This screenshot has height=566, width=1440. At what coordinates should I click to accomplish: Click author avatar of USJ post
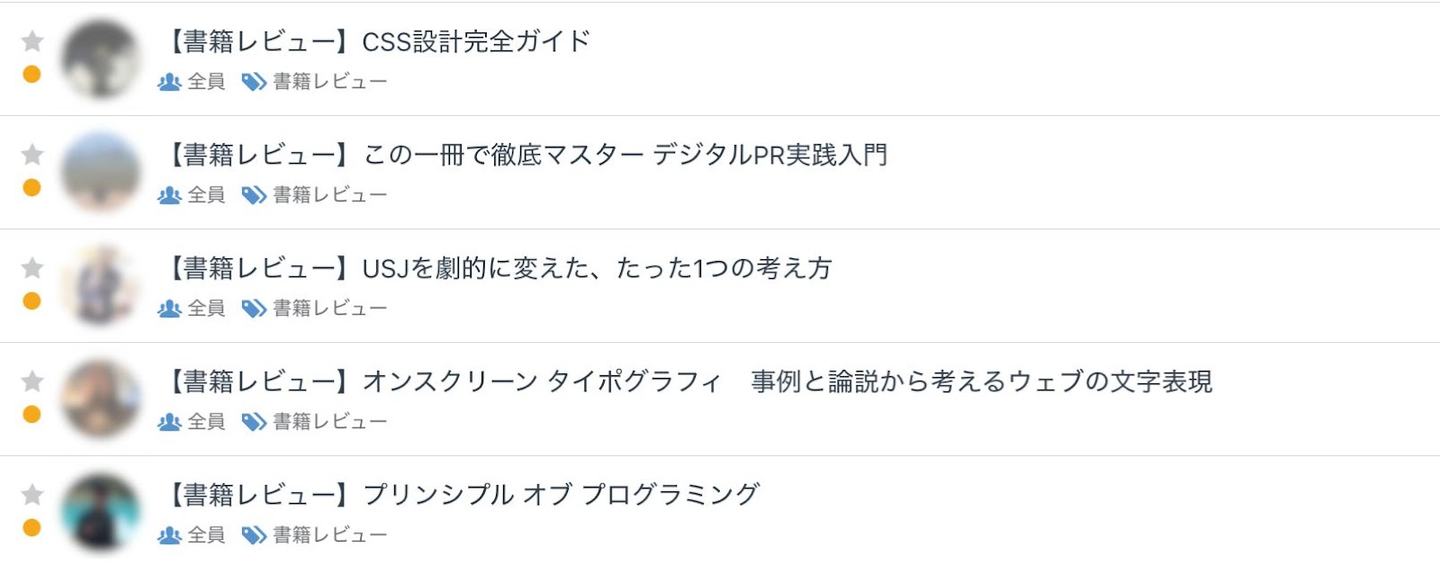tap(100, 285)
